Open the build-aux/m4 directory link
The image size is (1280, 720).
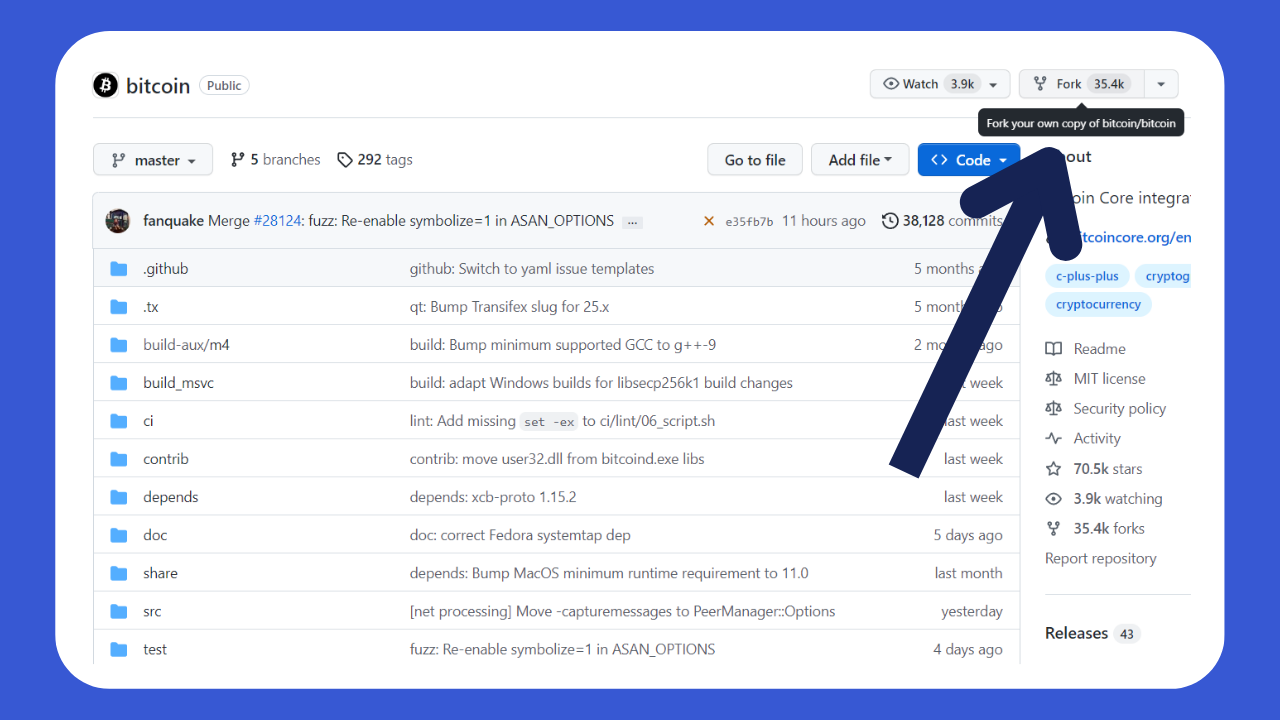click(187, 345)
